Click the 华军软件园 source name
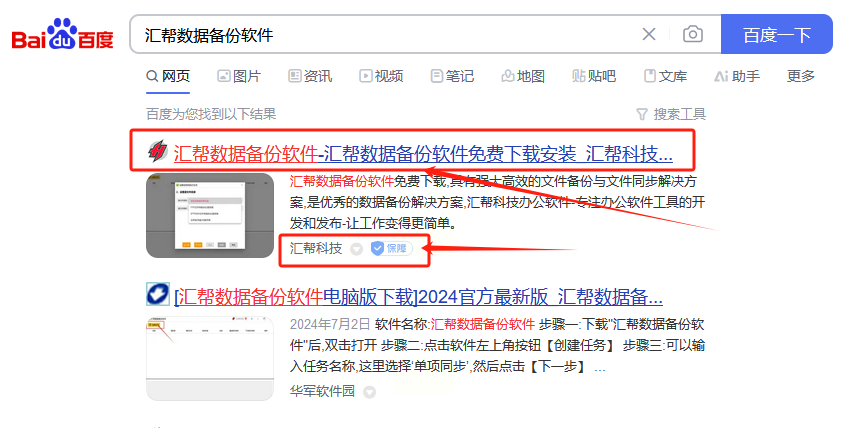 tap(322, 391)
